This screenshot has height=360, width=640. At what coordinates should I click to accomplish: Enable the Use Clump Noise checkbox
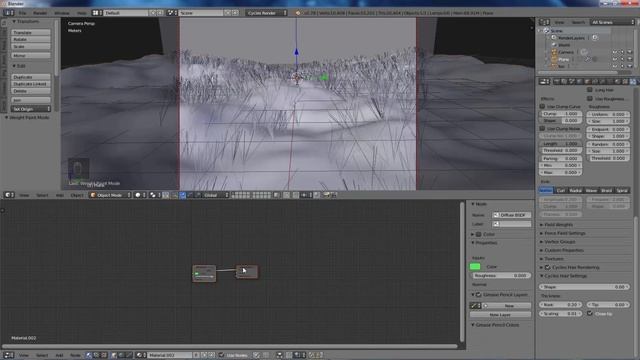542,128
